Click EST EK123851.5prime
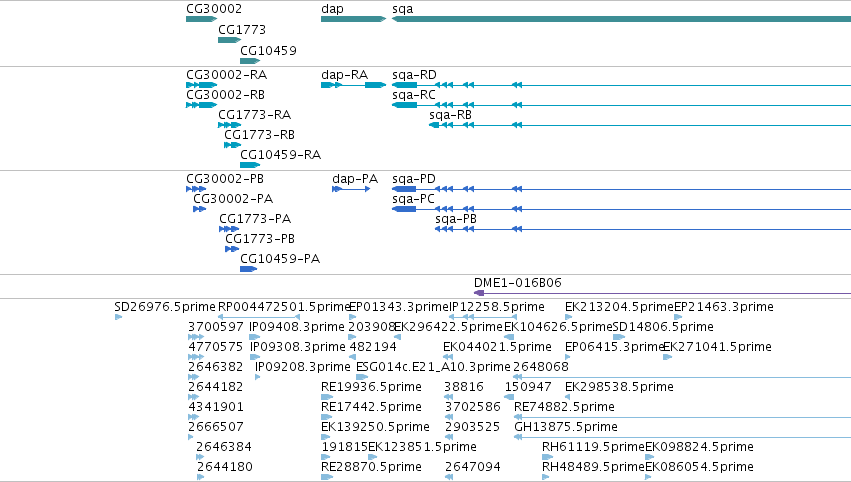The height and width of the screenshot is (482, 851). point(422,447)
